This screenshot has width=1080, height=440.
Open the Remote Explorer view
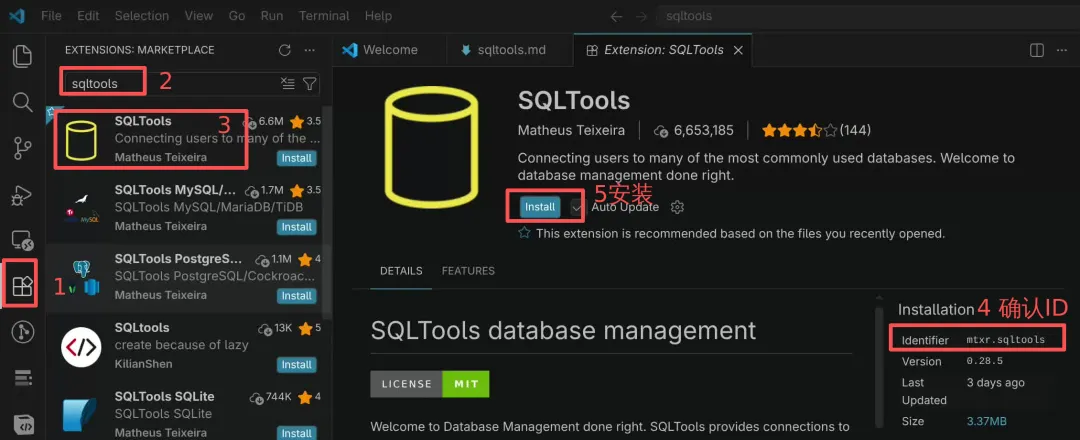tap(23, 240)
